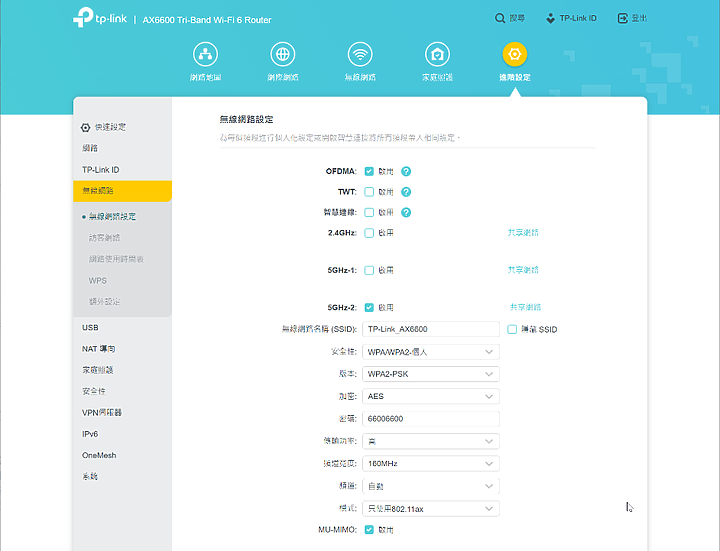Click 共享網路 link beside 2.4GHz

(523, 233)
